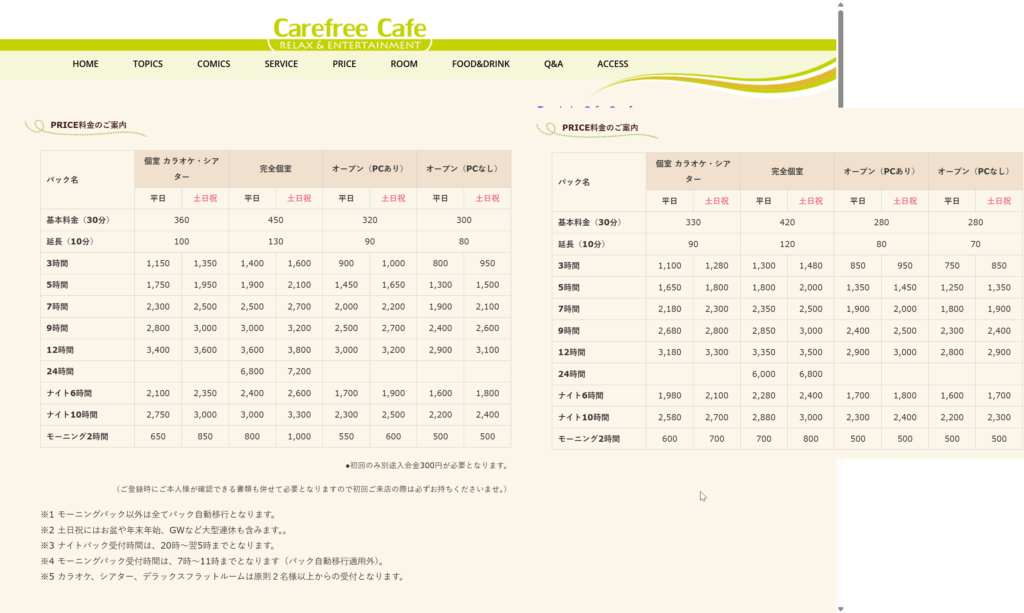Screen dimensions: 1024x613
Task: Go to the TOPICS page
Action: pos(148,64)
